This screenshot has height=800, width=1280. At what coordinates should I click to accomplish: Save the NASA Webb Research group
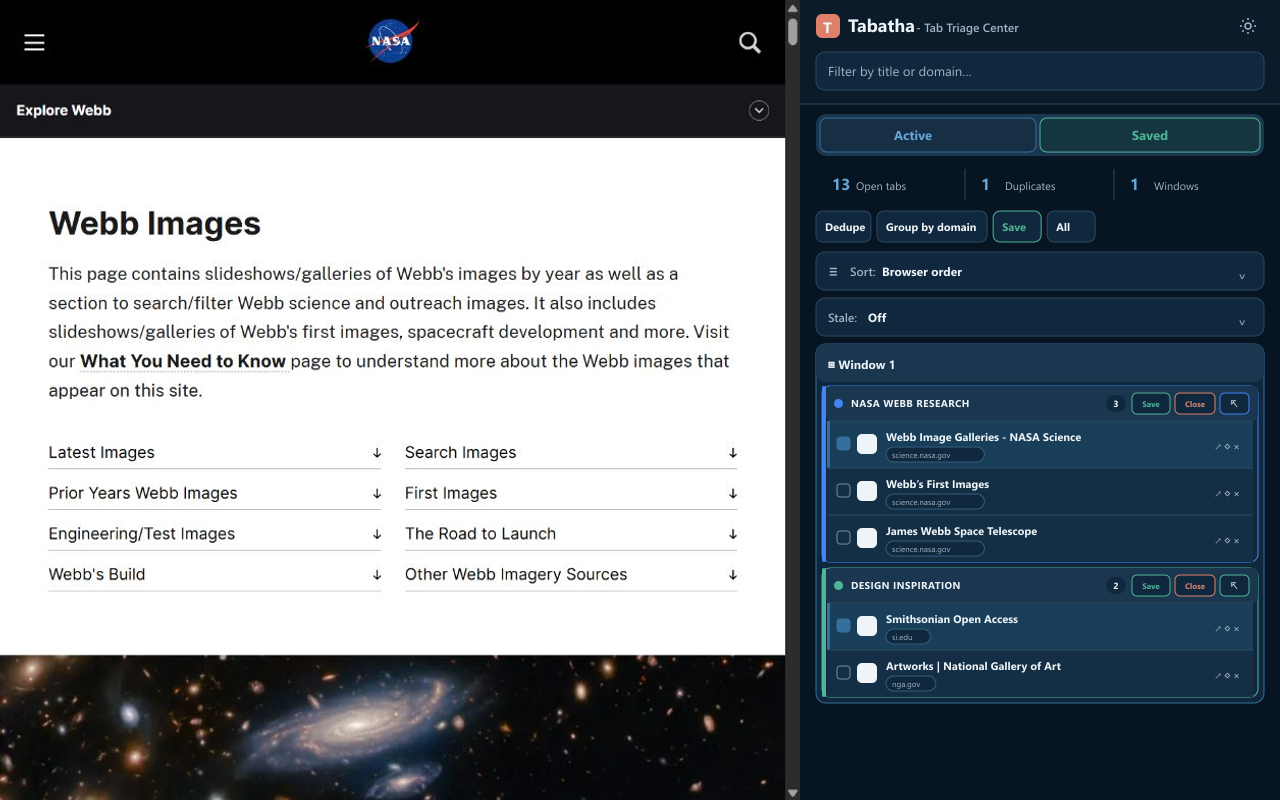point(1151,404)
